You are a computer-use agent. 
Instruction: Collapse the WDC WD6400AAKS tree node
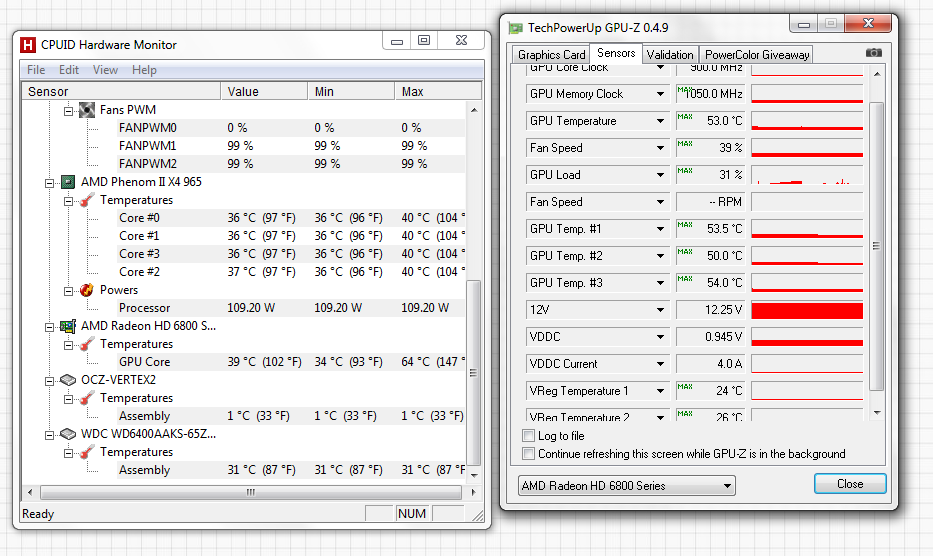(x=49, y=435)
